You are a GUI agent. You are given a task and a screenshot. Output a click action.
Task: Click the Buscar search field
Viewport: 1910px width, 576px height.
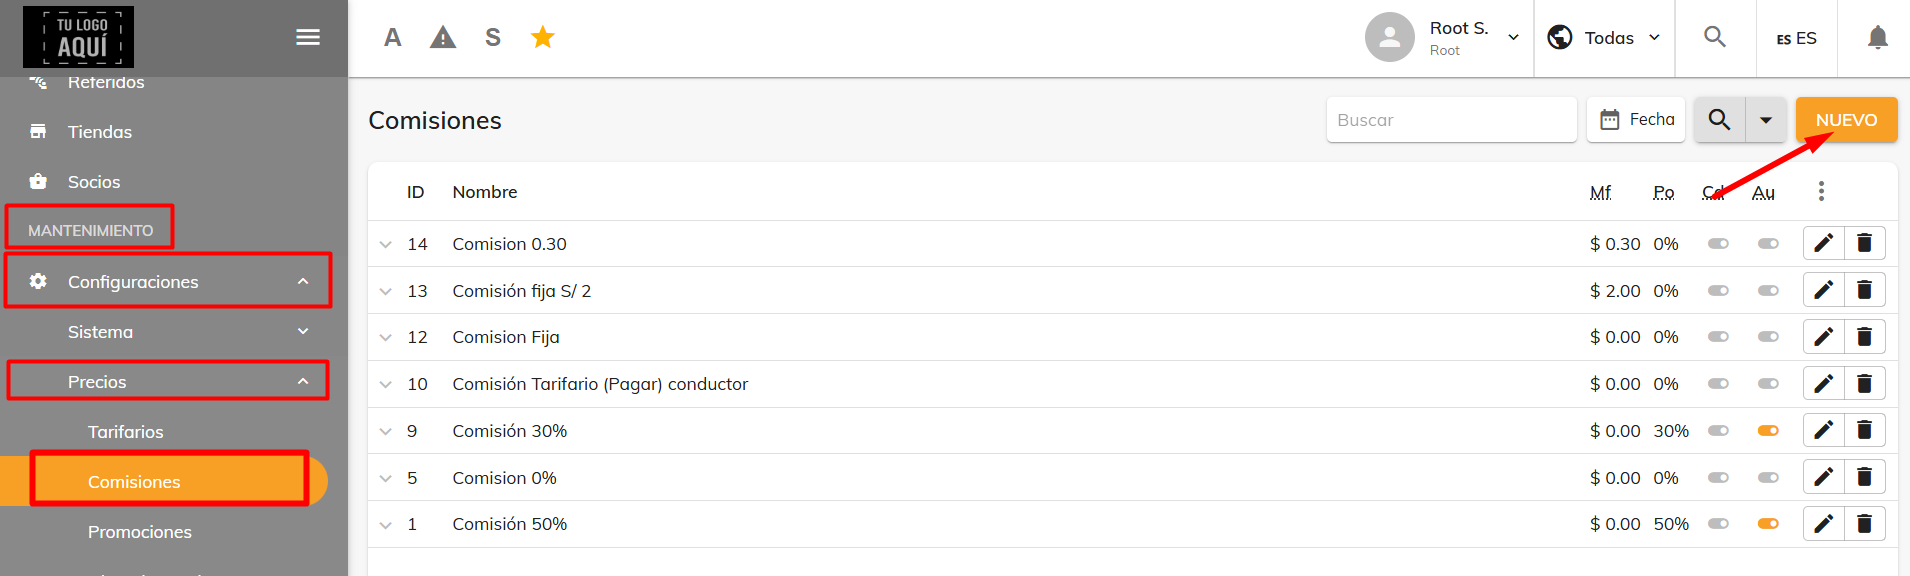pyautogui.click(x=1451, y=120)
